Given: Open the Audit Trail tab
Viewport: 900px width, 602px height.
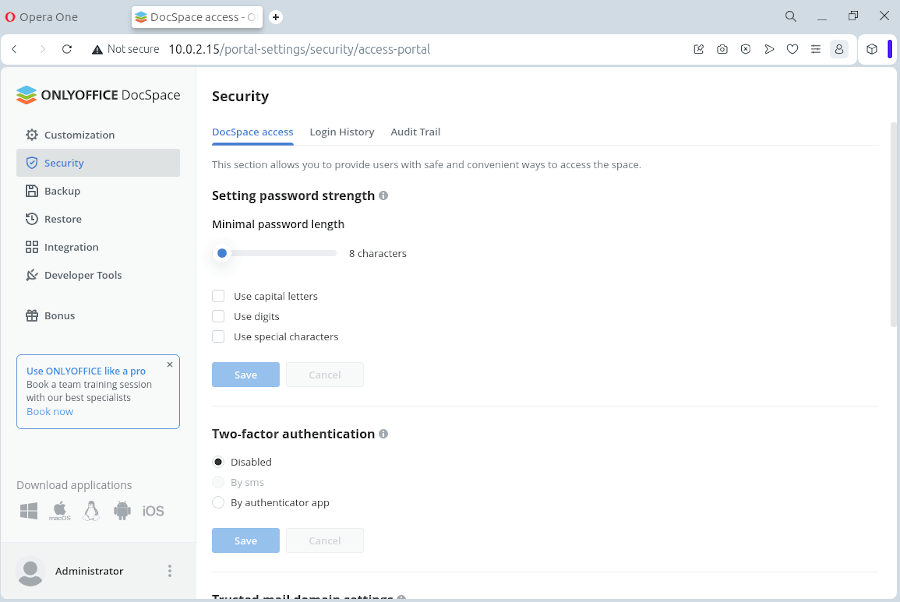Looking at the screenshot, I should [415, 132].
